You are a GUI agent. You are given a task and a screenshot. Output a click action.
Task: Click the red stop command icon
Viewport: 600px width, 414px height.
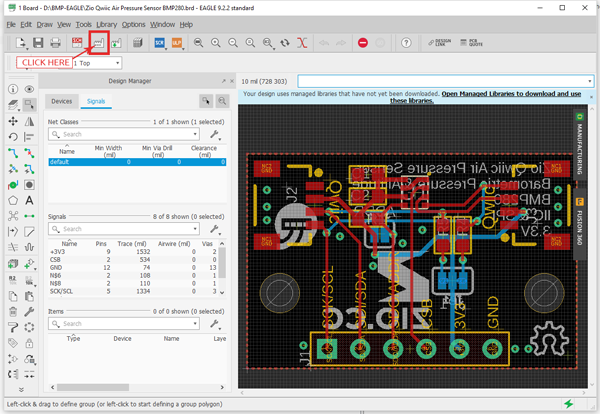[x=363, y=43]
